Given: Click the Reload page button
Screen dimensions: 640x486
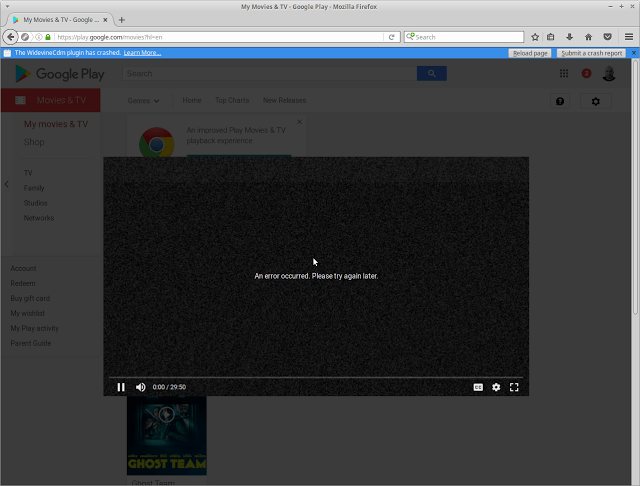Looking at the screenshot, I should coord(529,52).
